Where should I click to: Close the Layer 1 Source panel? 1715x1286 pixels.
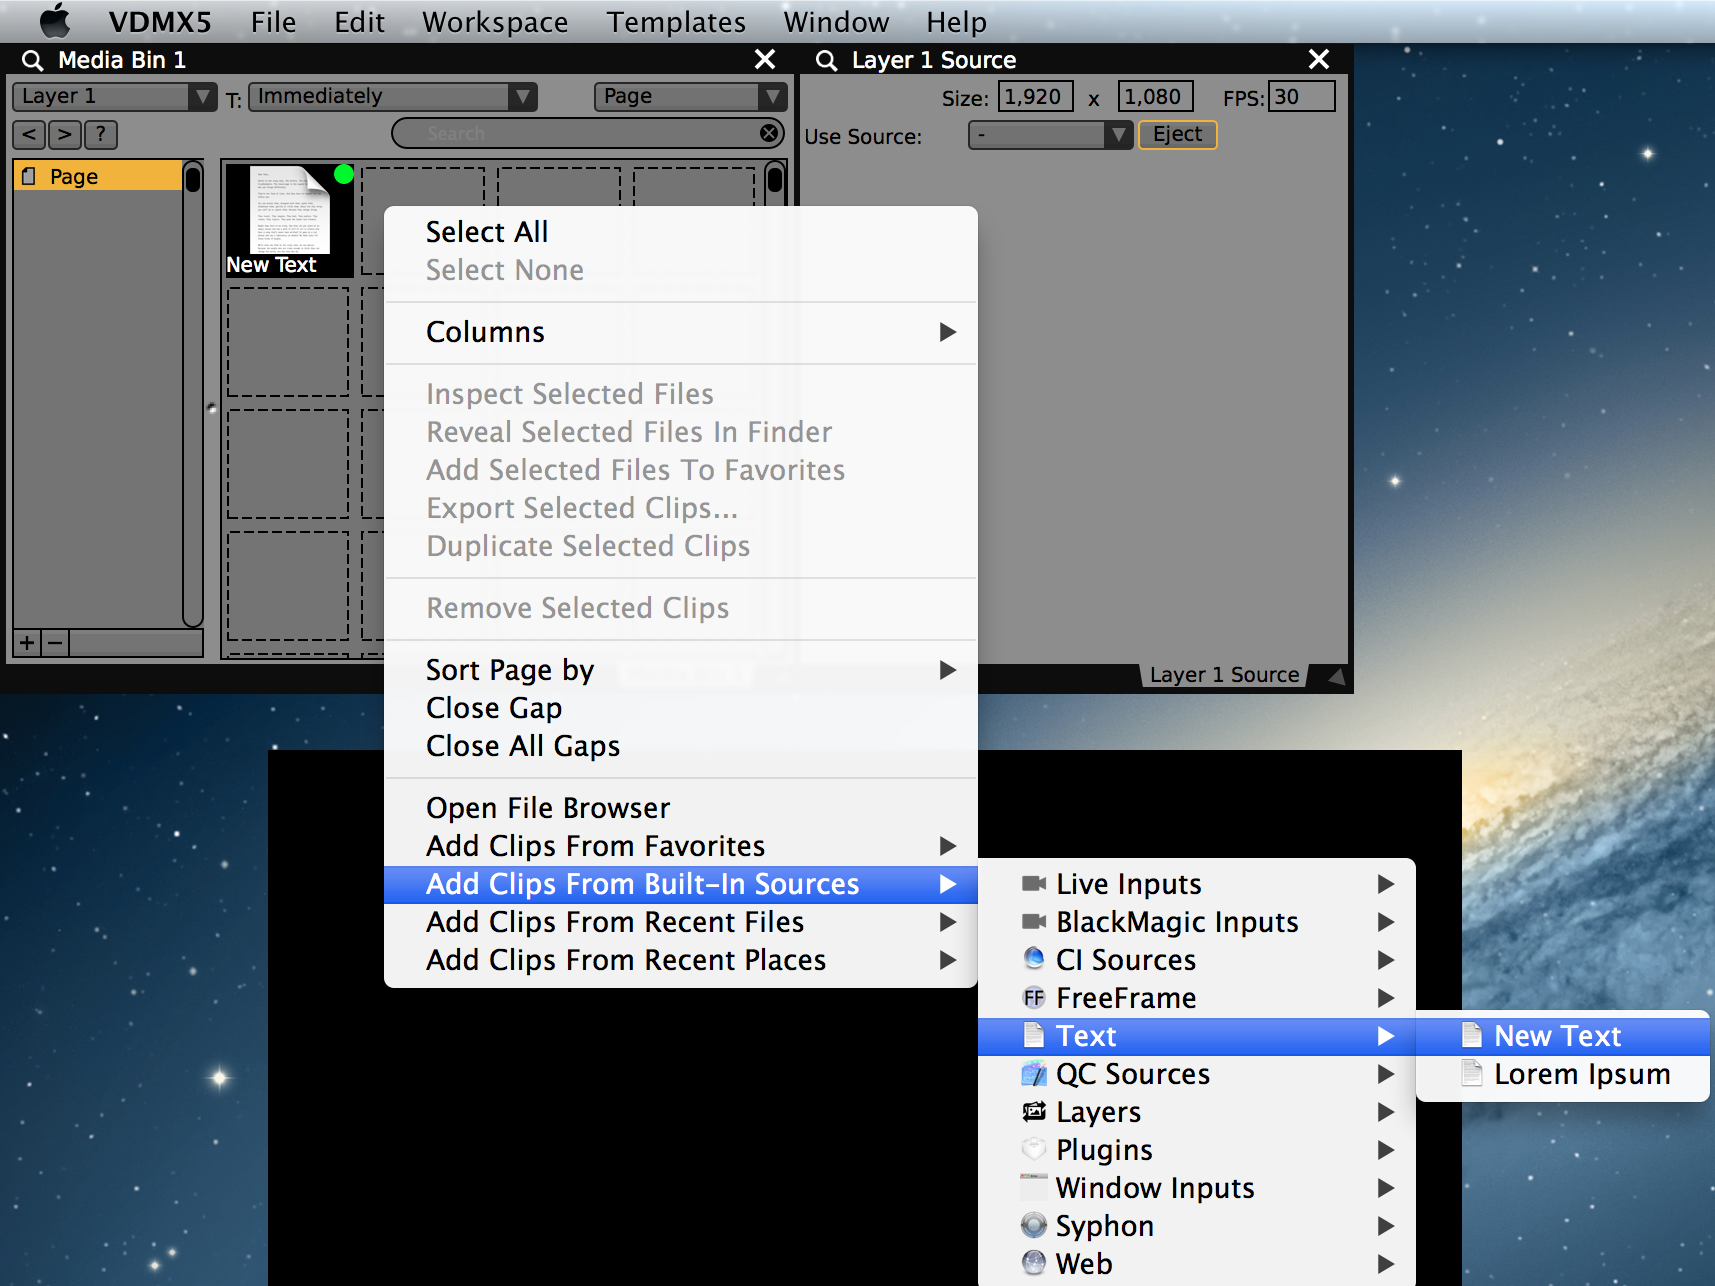coord(1319,59)
